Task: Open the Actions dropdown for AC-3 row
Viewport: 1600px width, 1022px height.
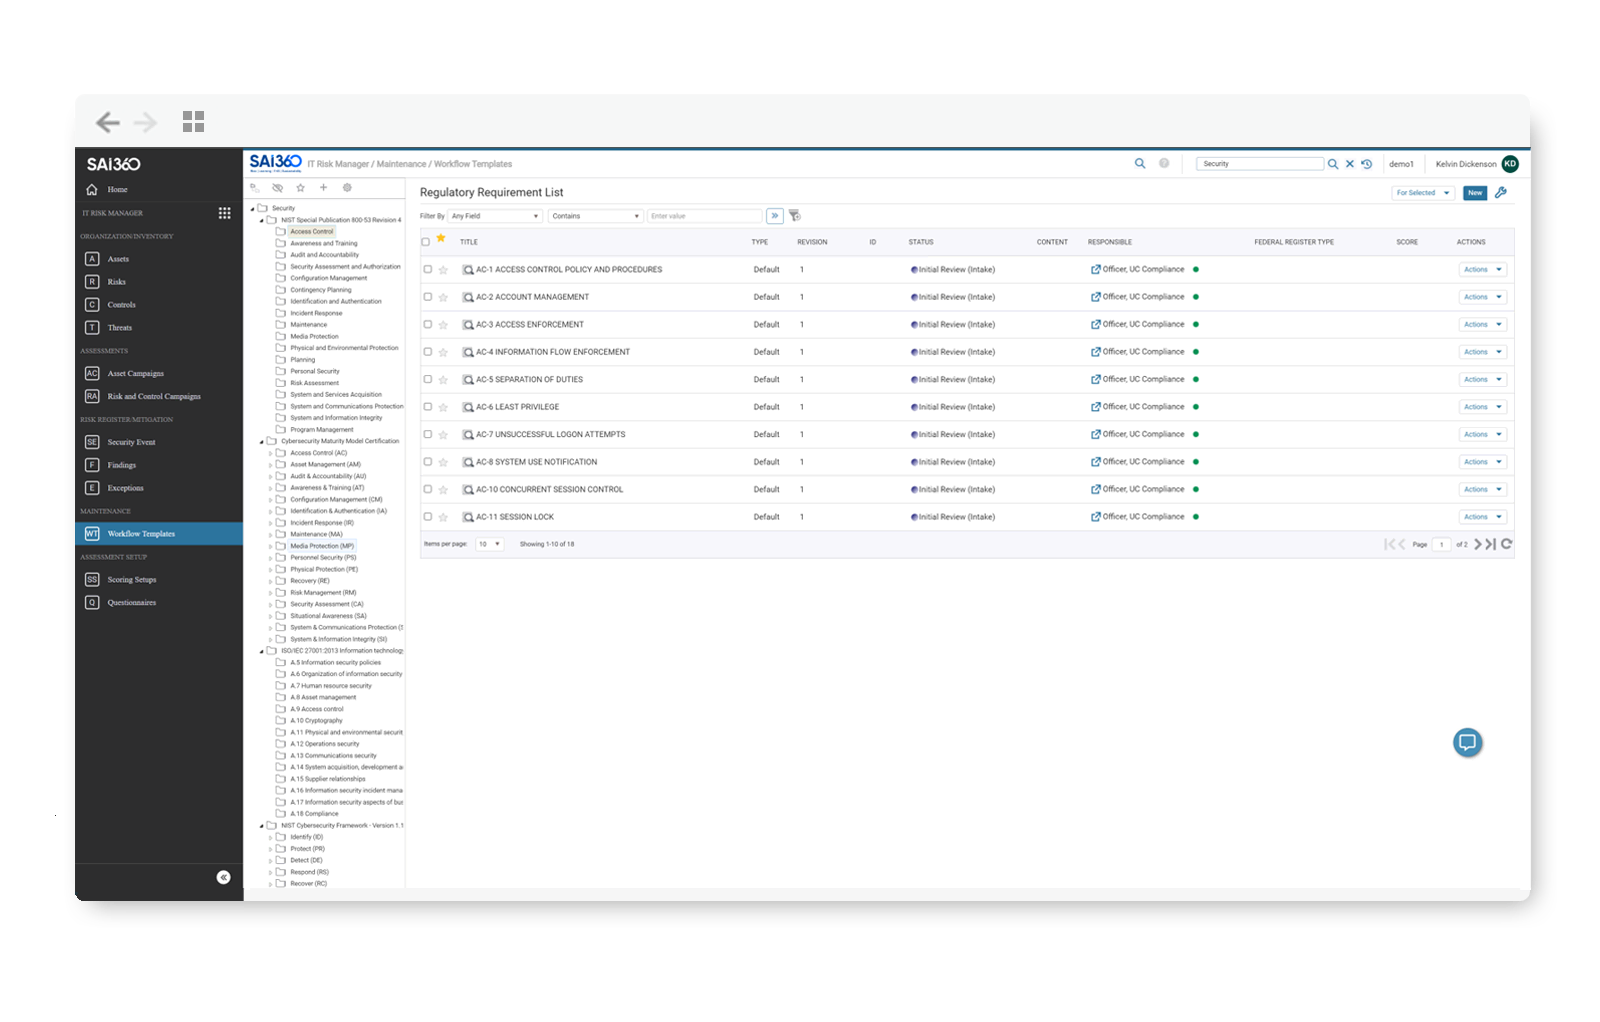Action: click(1482, 324)
